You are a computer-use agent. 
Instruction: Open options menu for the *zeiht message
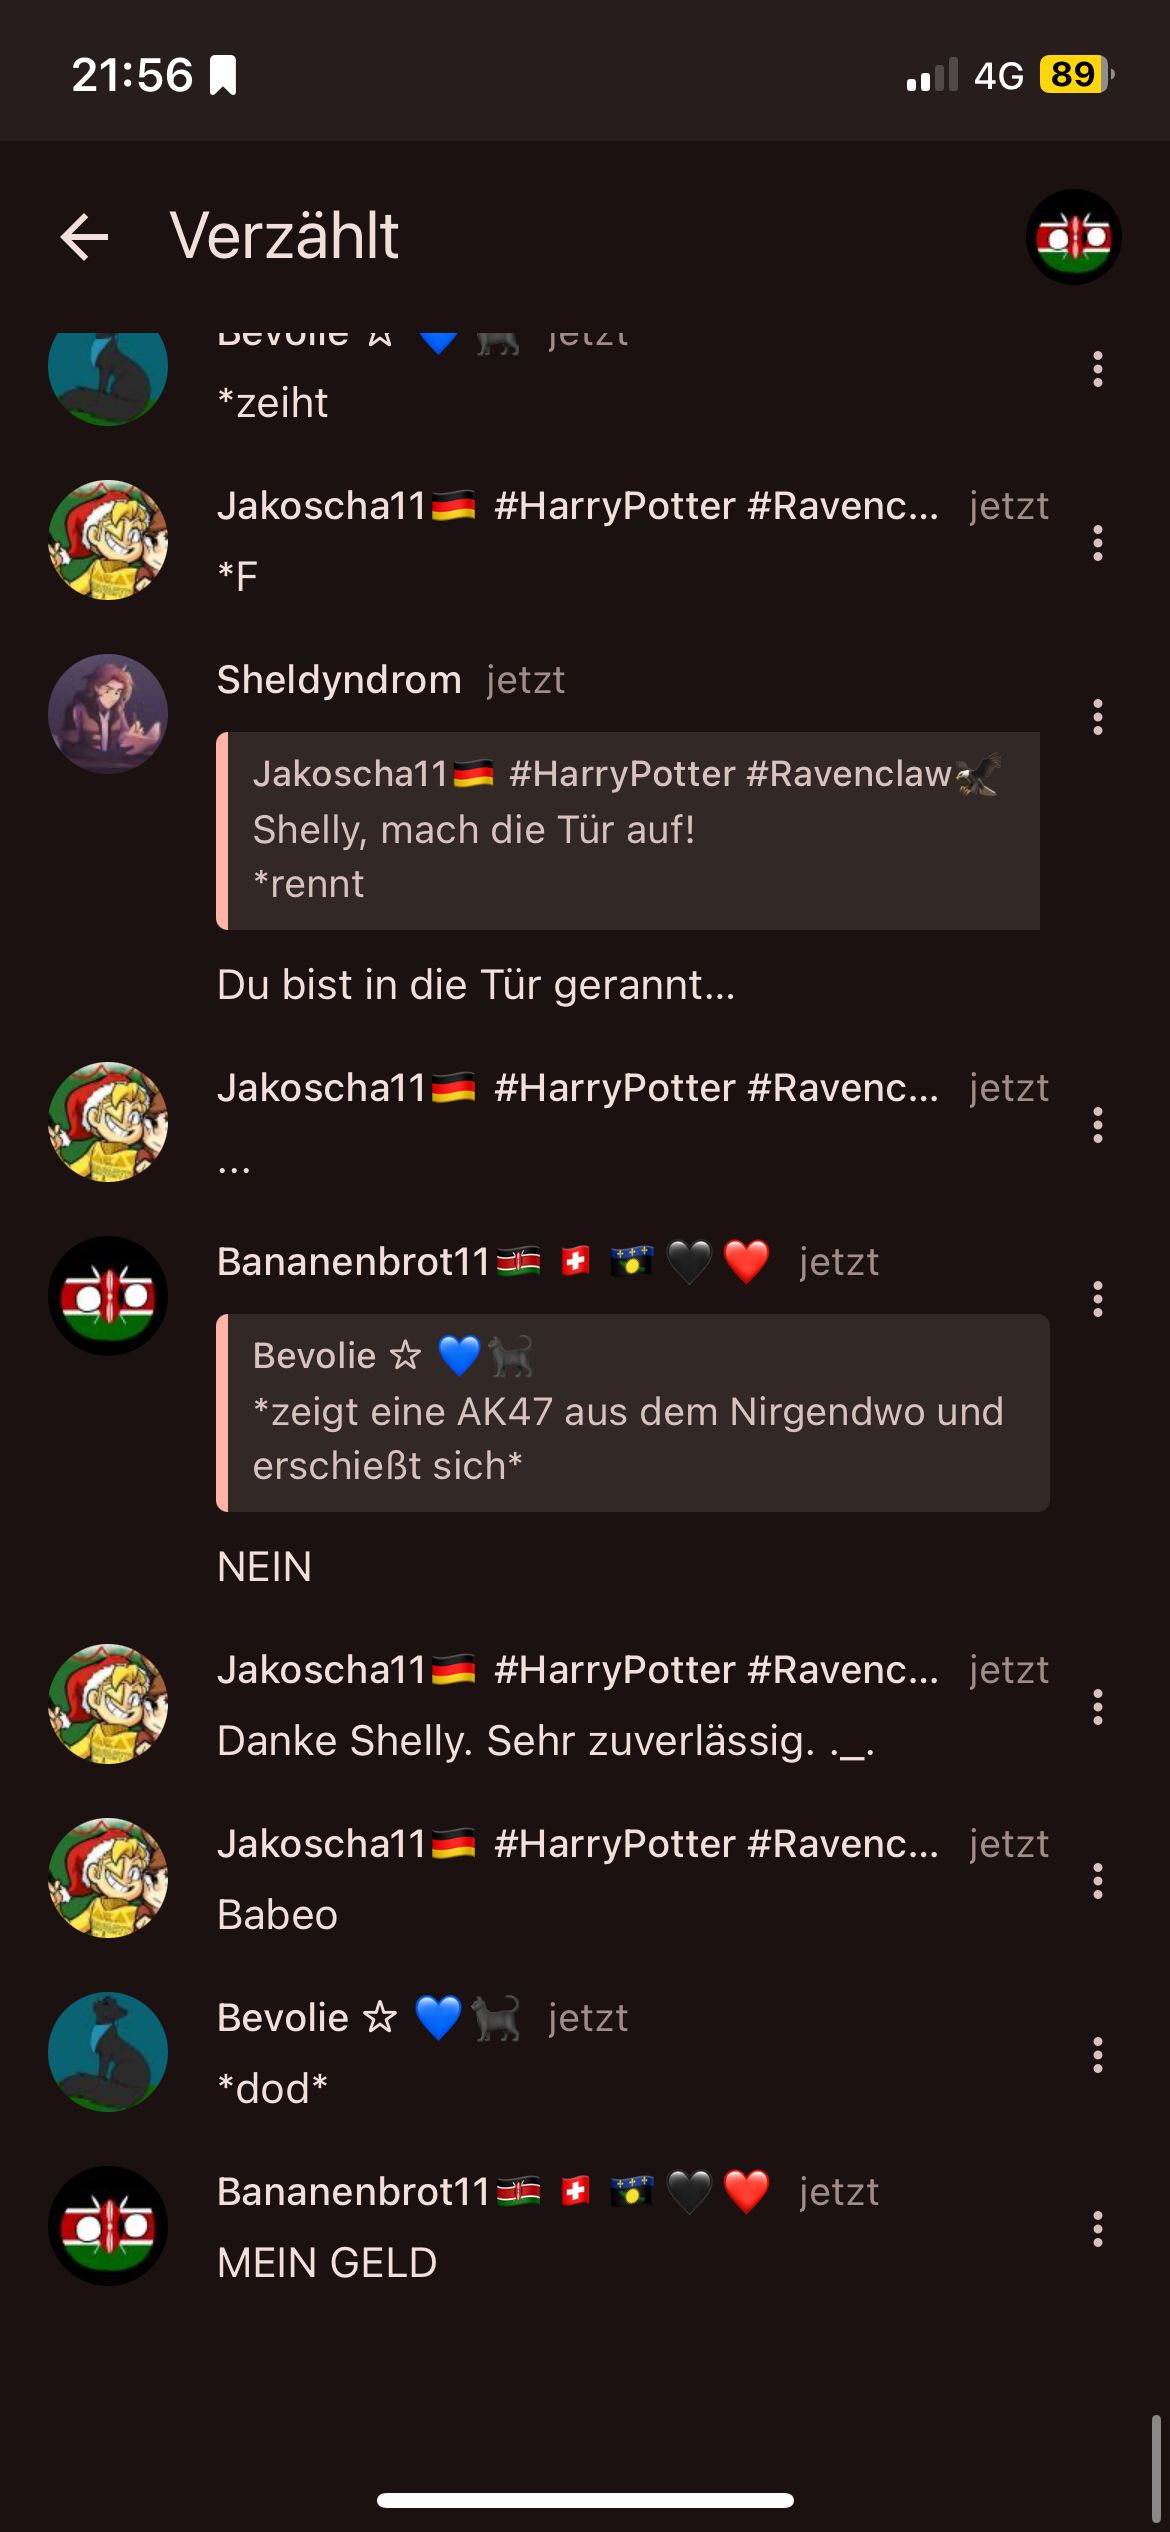(1097, 369)
